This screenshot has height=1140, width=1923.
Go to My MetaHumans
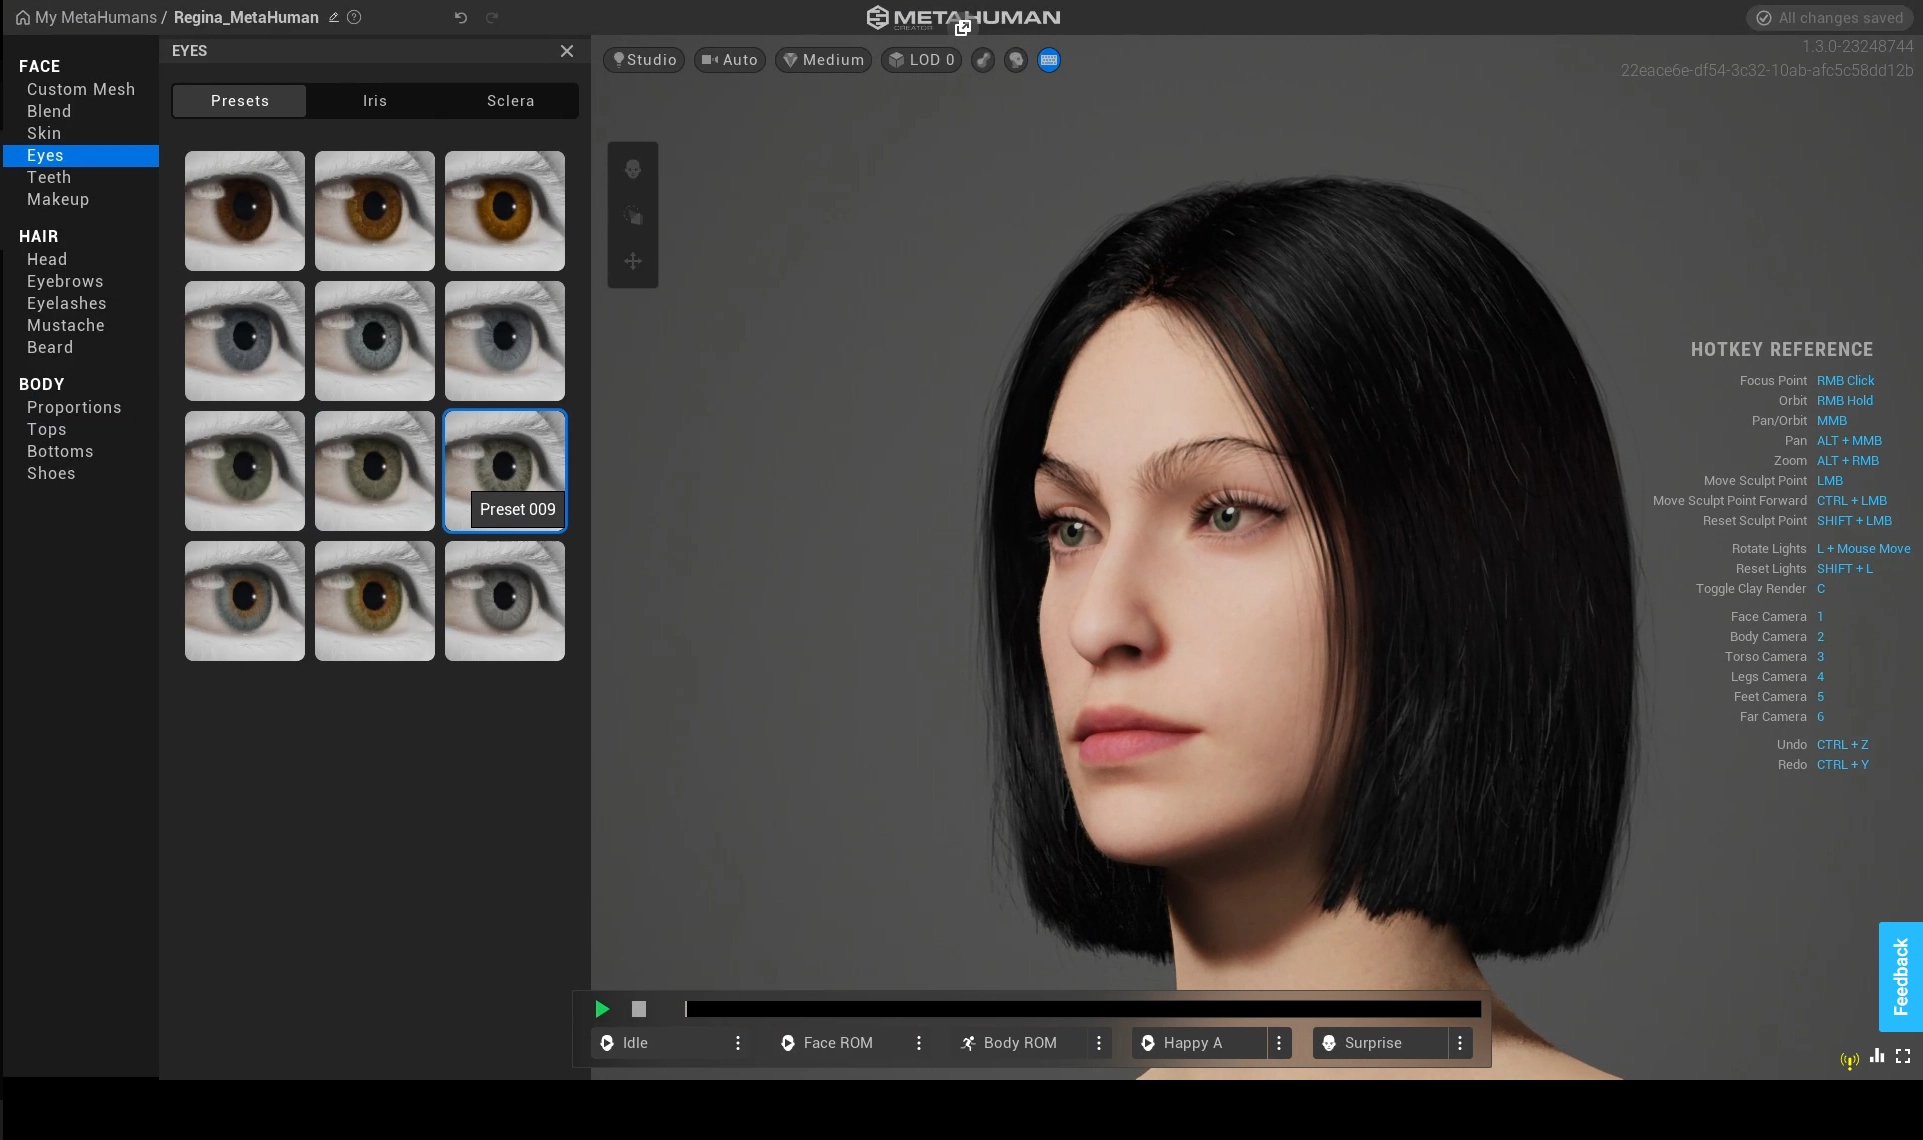pos(95,17)
